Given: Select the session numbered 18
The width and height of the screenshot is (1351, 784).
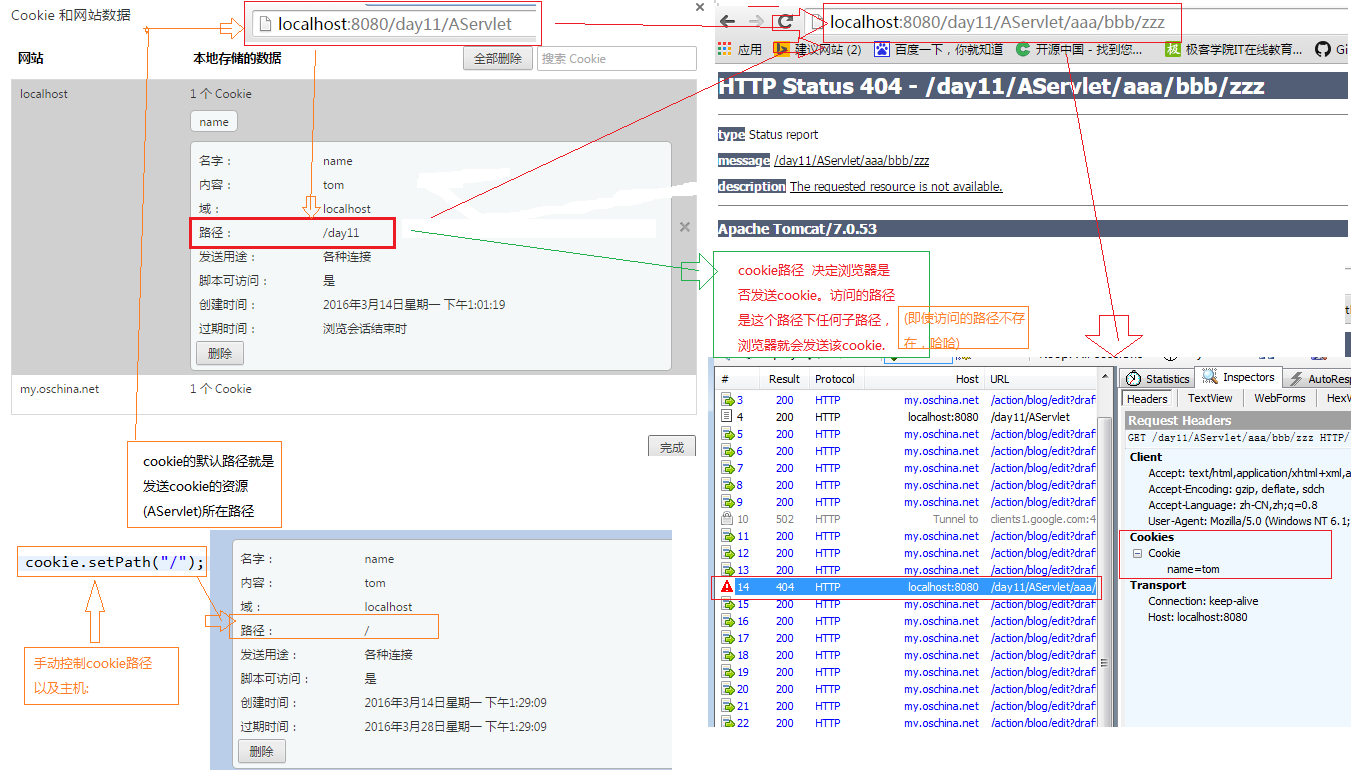Looking at the screenshot, I should 907,655.
